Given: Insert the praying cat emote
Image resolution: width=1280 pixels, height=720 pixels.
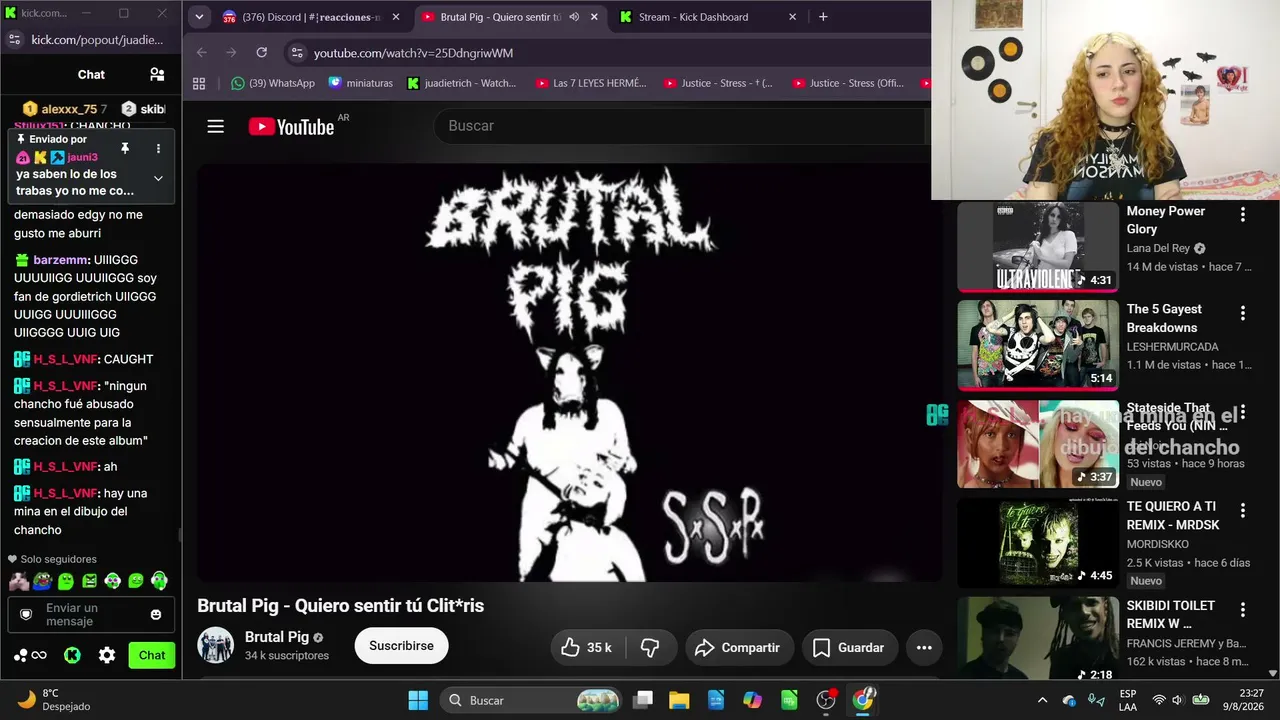Looking at the screenshot, I should coord(19,581).
